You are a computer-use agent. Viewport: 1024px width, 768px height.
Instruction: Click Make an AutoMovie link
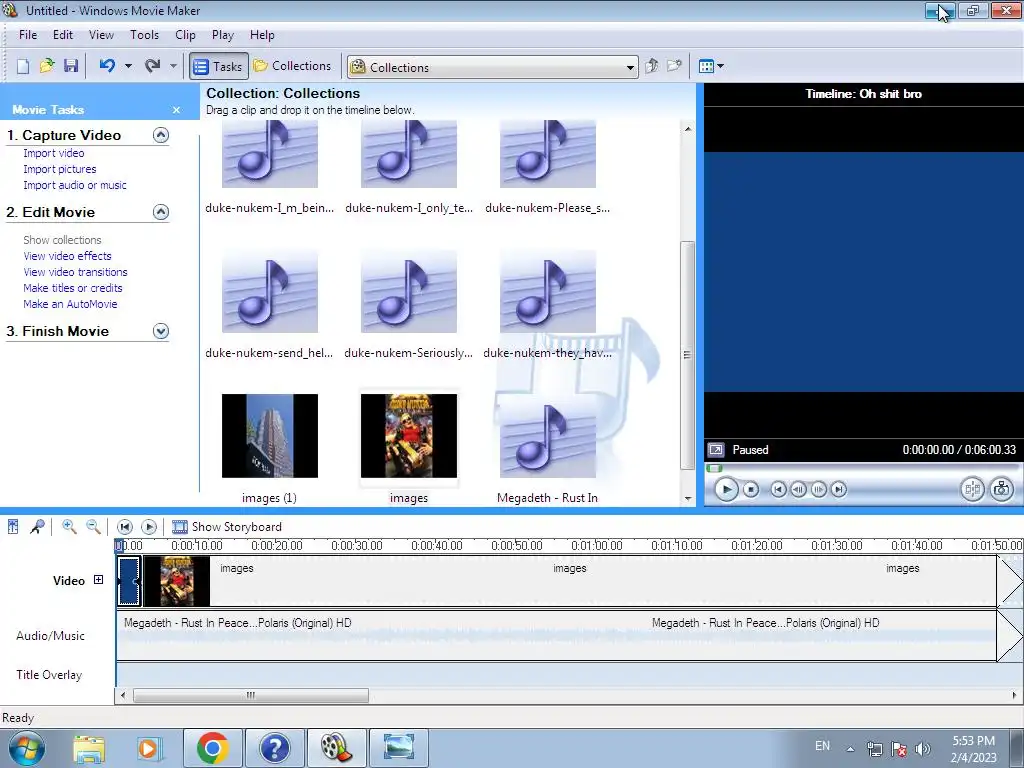(x=70, y=304)
